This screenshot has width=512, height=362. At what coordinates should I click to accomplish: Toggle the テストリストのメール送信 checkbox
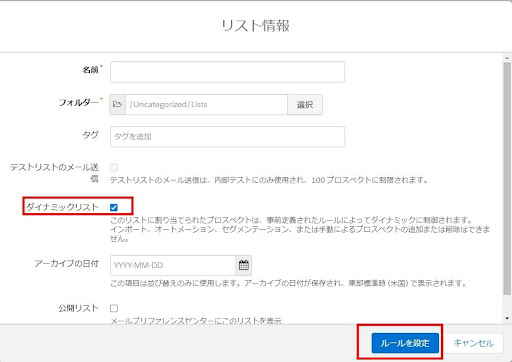point(114,167)
